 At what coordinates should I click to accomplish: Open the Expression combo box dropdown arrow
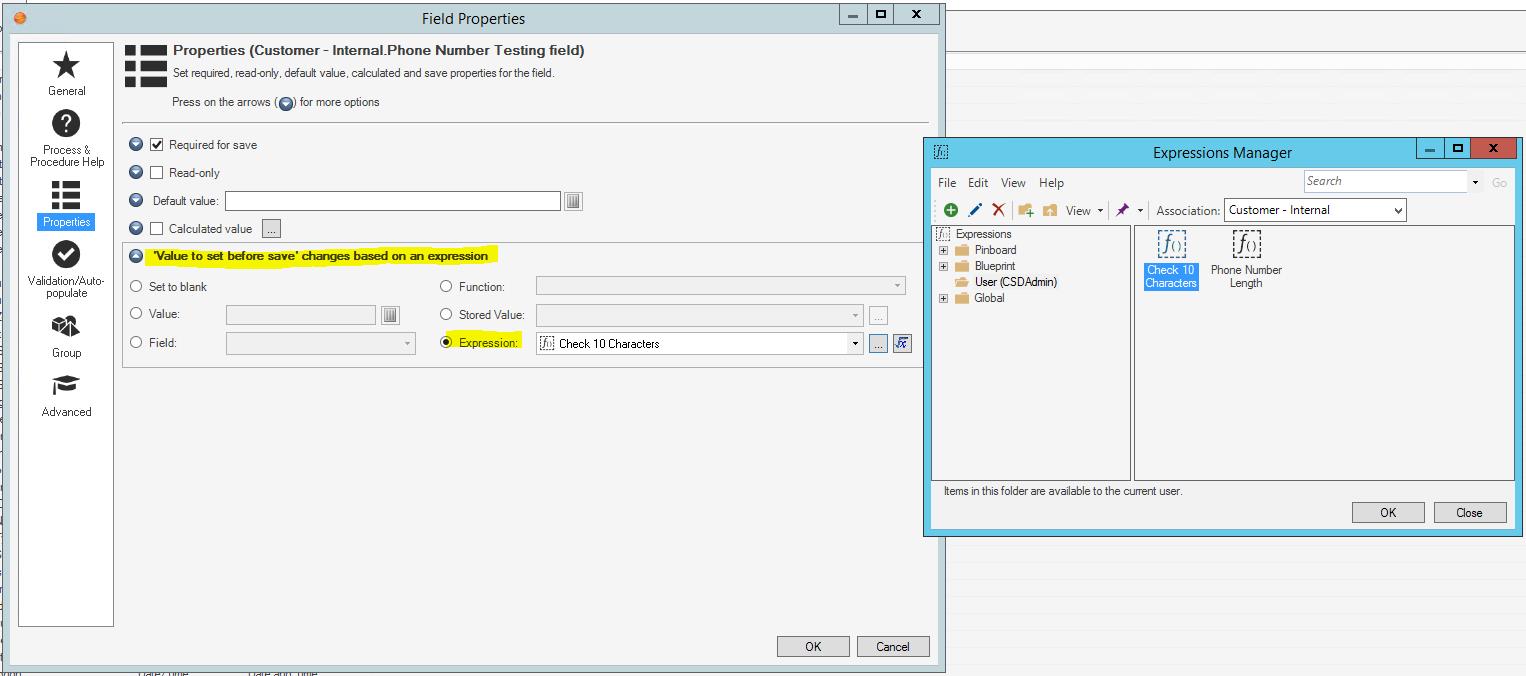coord(855,343)
